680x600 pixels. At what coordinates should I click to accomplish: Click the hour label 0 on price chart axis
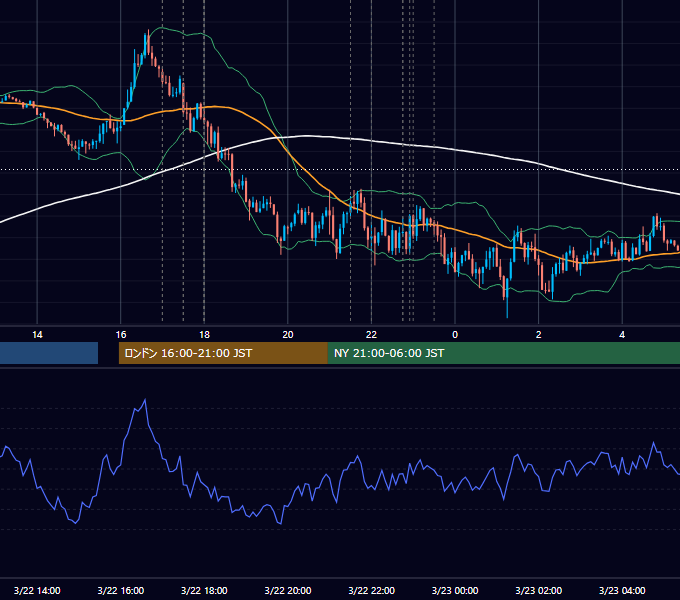coord(455,335)
